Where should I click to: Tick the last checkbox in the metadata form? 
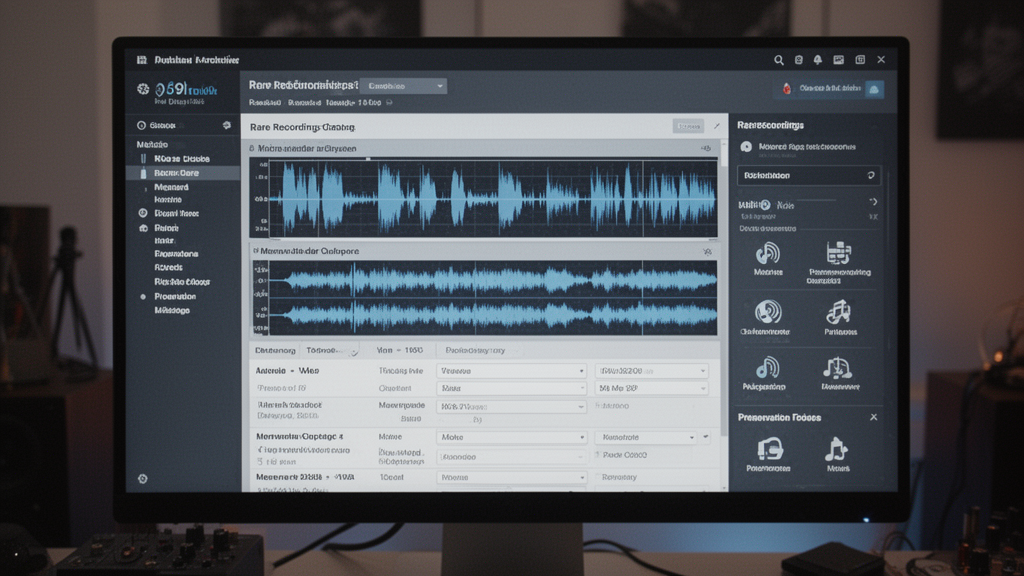coord(600,478)
